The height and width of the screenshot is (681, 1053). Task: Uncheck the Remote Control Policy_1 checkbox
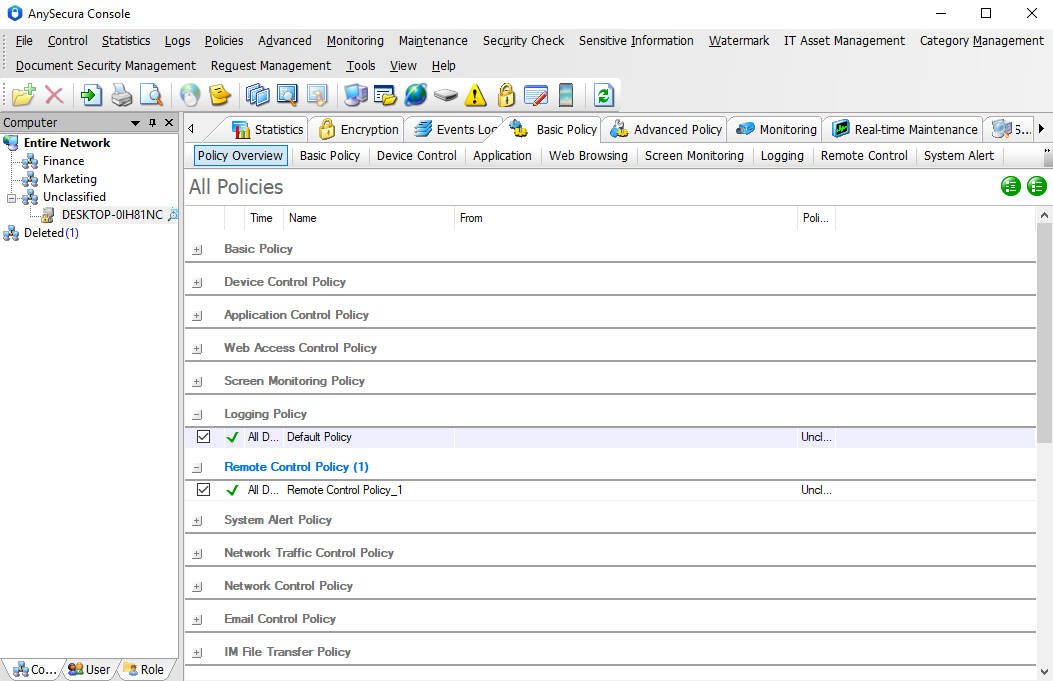point(204,490)
